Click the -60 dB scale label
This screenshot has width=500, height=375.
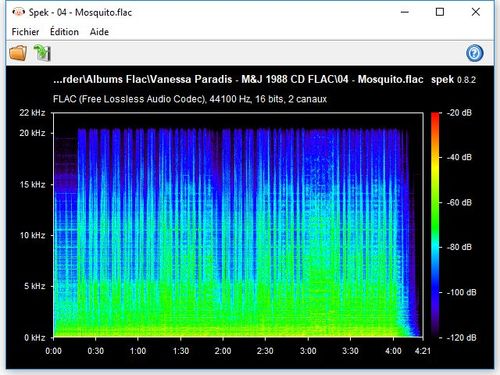[x=459, y=202]
